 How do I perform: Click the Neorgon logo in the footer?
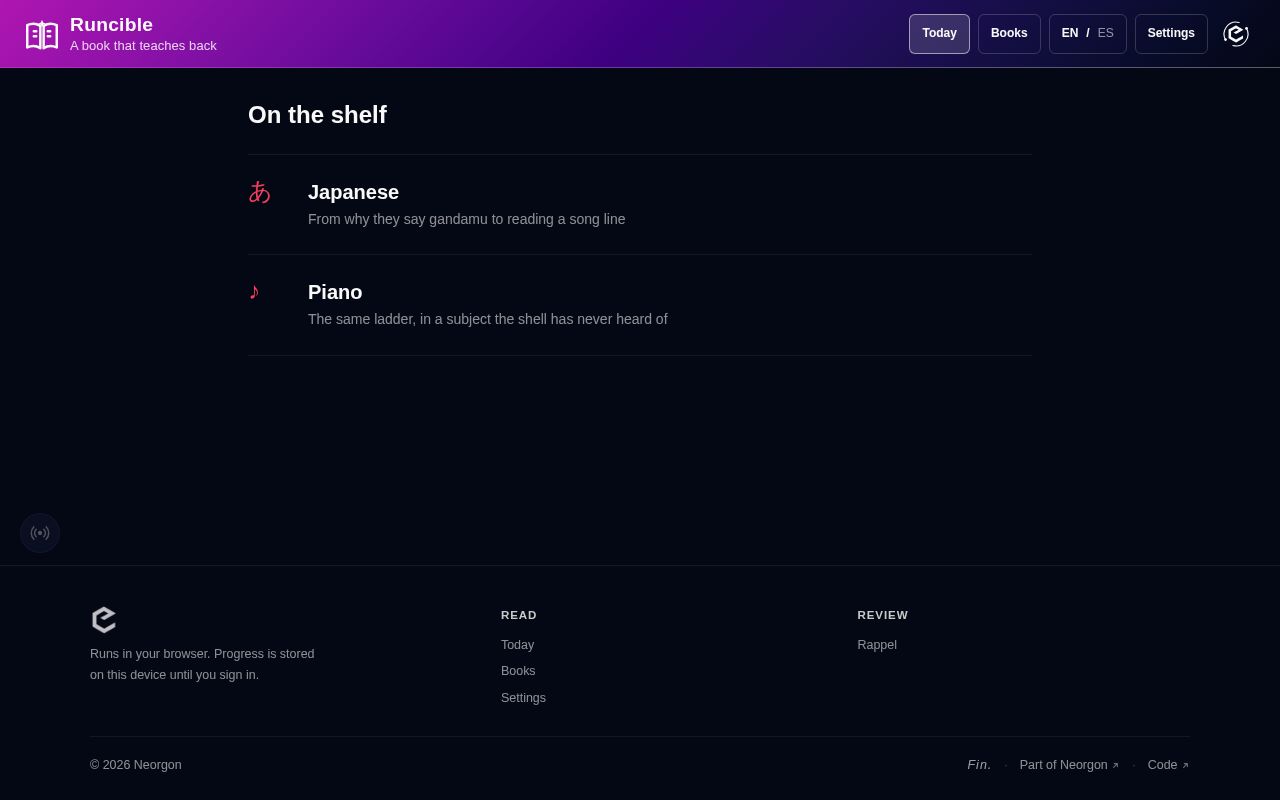104,620
